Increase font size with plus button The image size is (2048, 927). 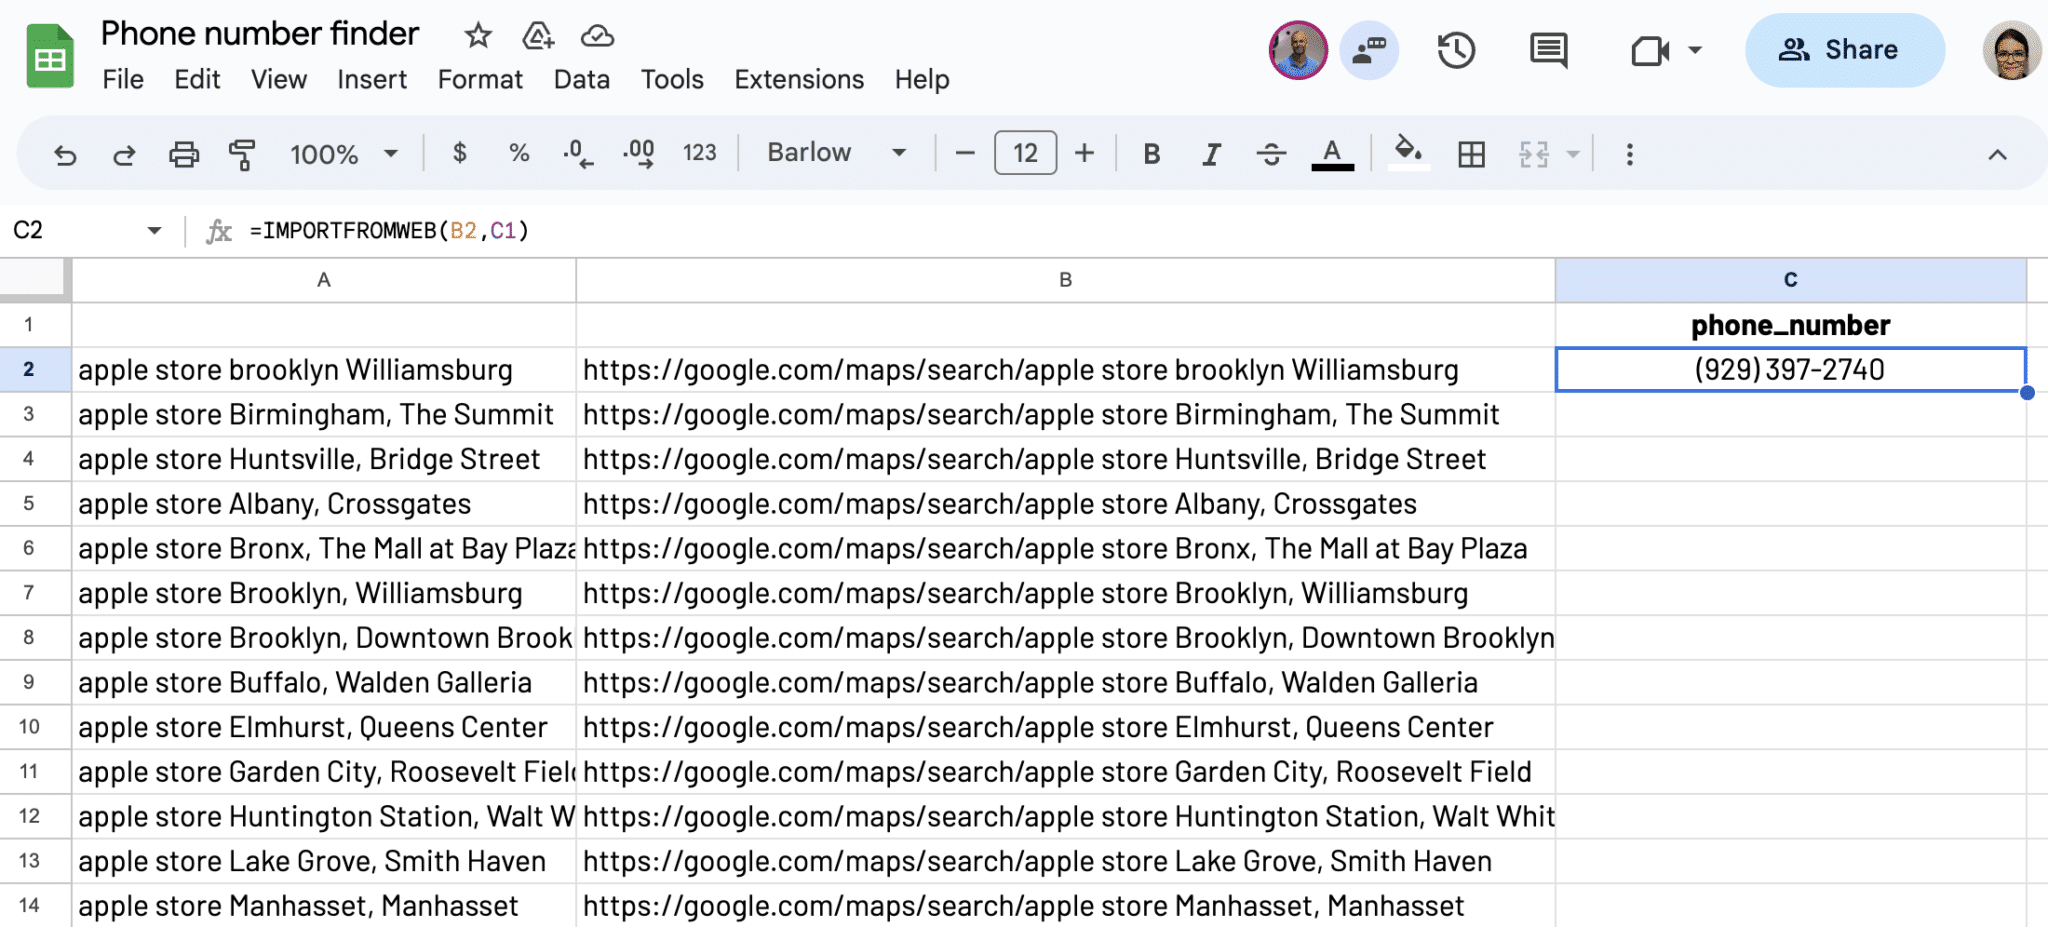[x=1084, y=153]
